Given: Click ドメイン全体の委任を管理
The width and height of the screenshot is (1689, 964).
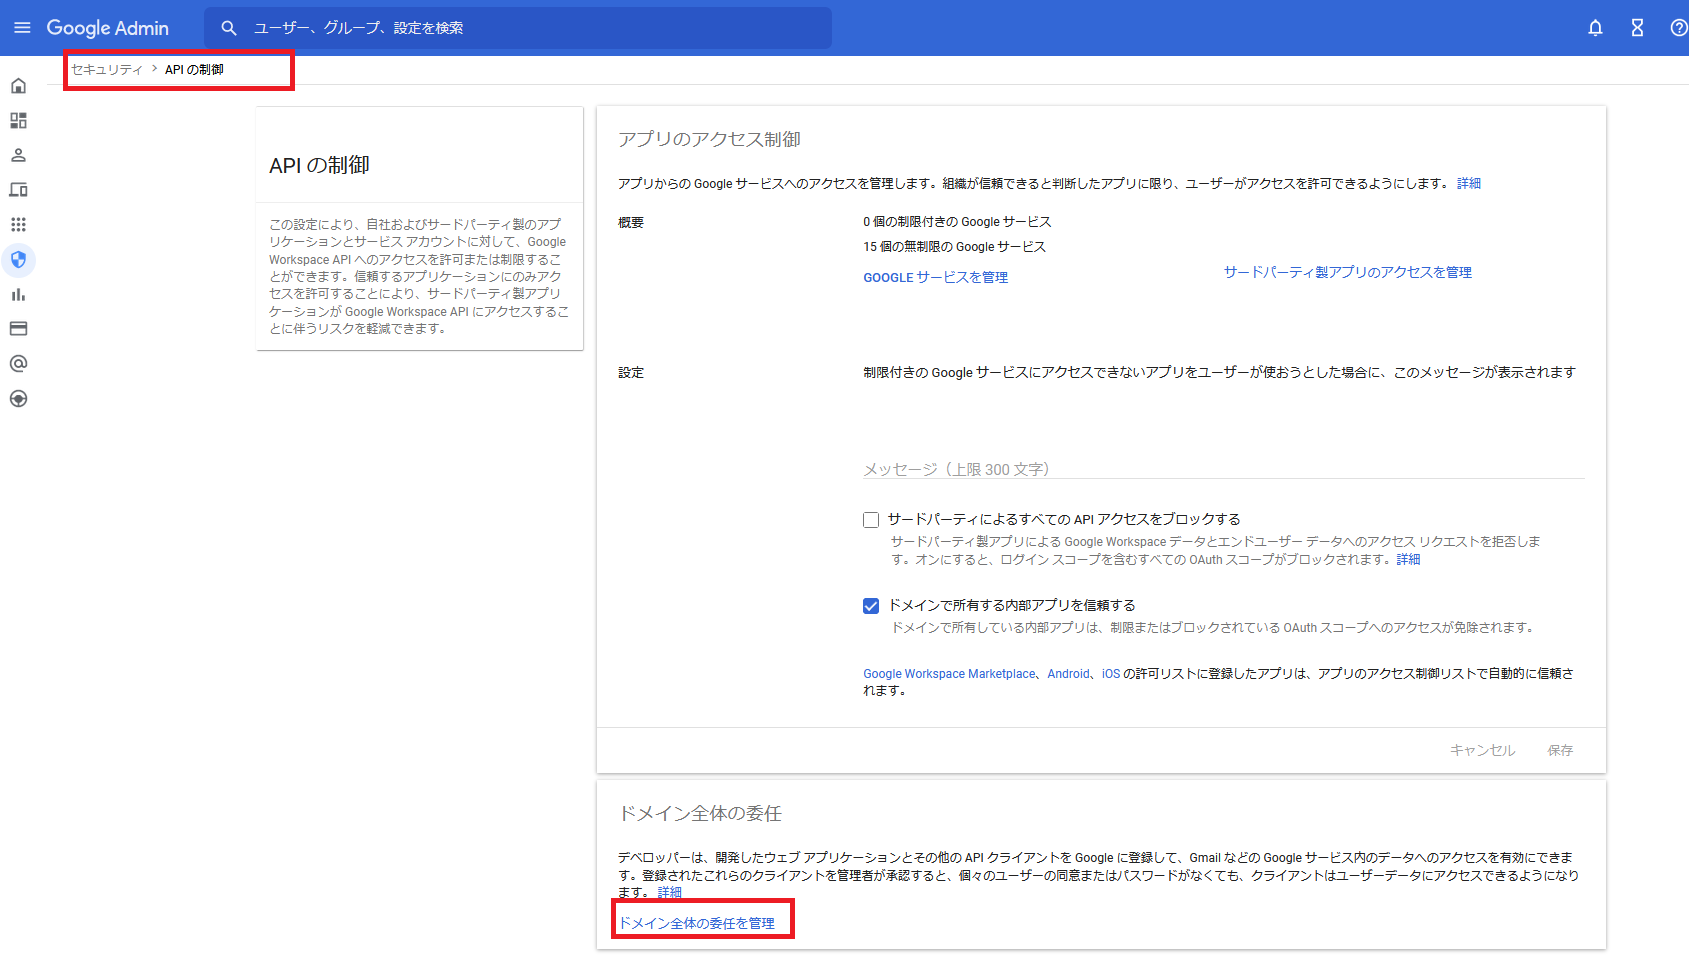Looking at the screenshot, I should click(697, 923).
